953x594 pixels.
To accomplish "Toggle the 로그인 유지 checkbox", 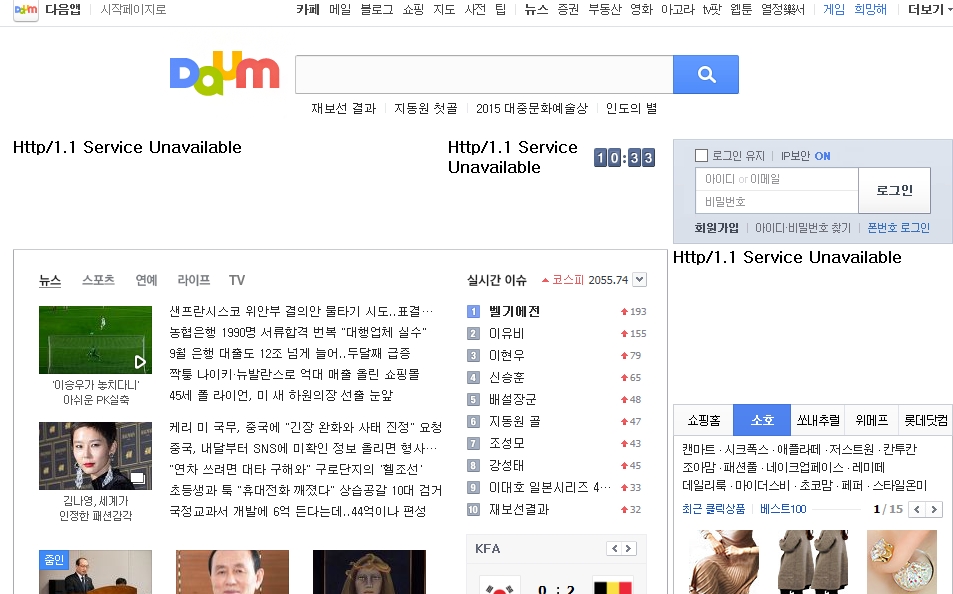I will click(x=701, y=156).
